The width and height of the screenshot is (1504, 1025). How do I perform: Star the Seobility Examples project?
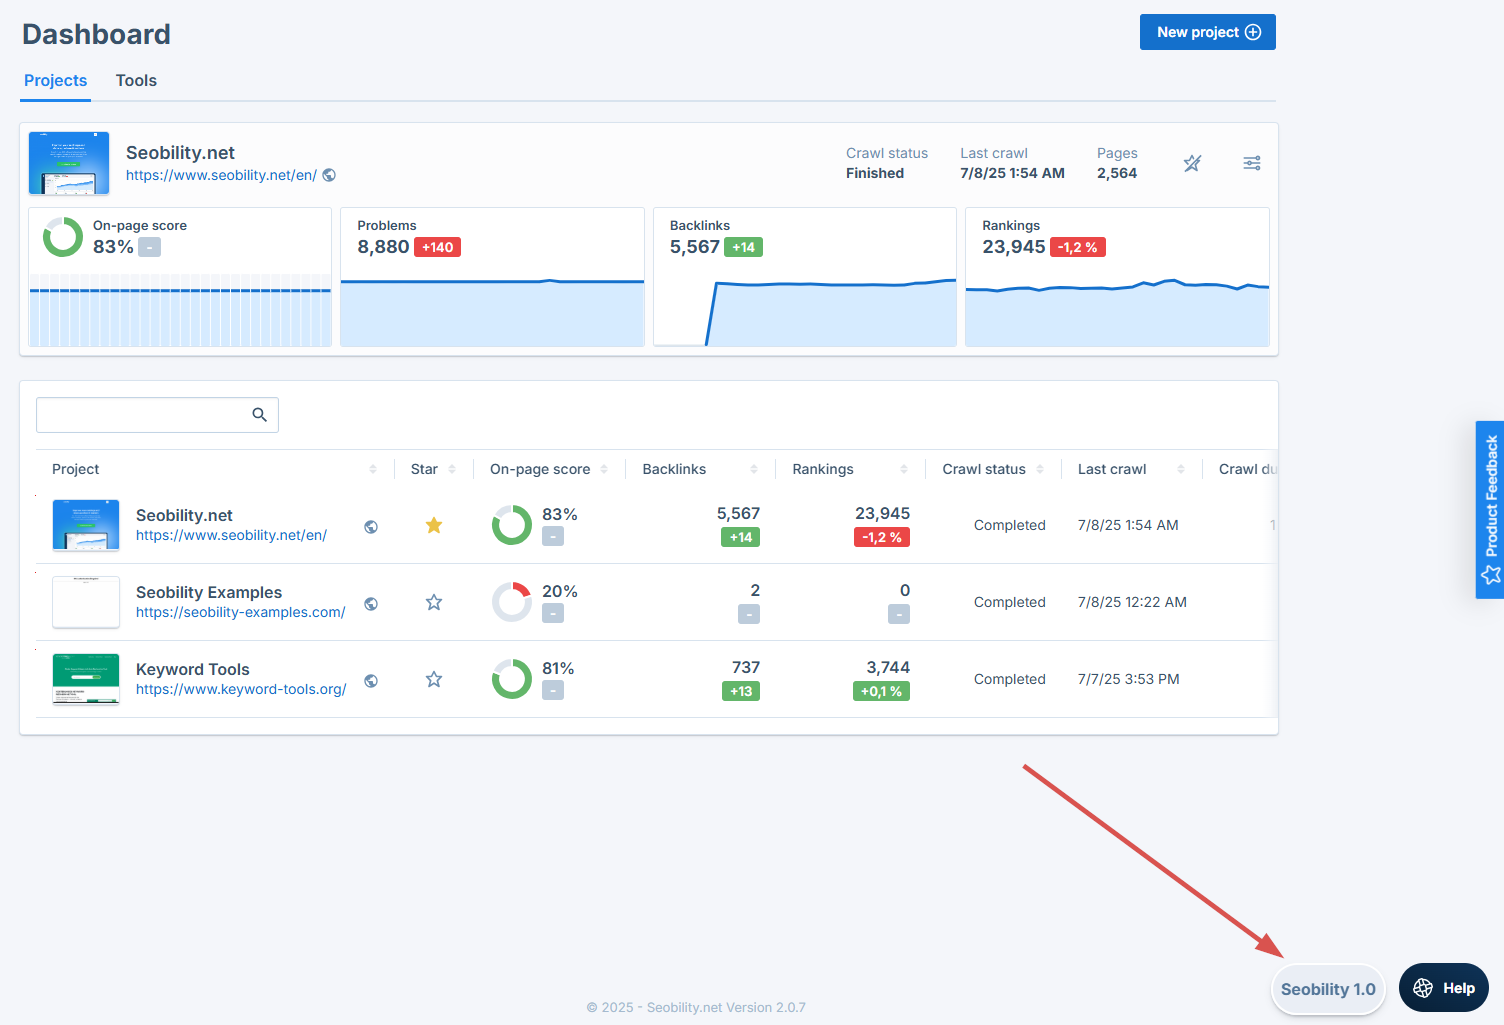coord(434,603)
